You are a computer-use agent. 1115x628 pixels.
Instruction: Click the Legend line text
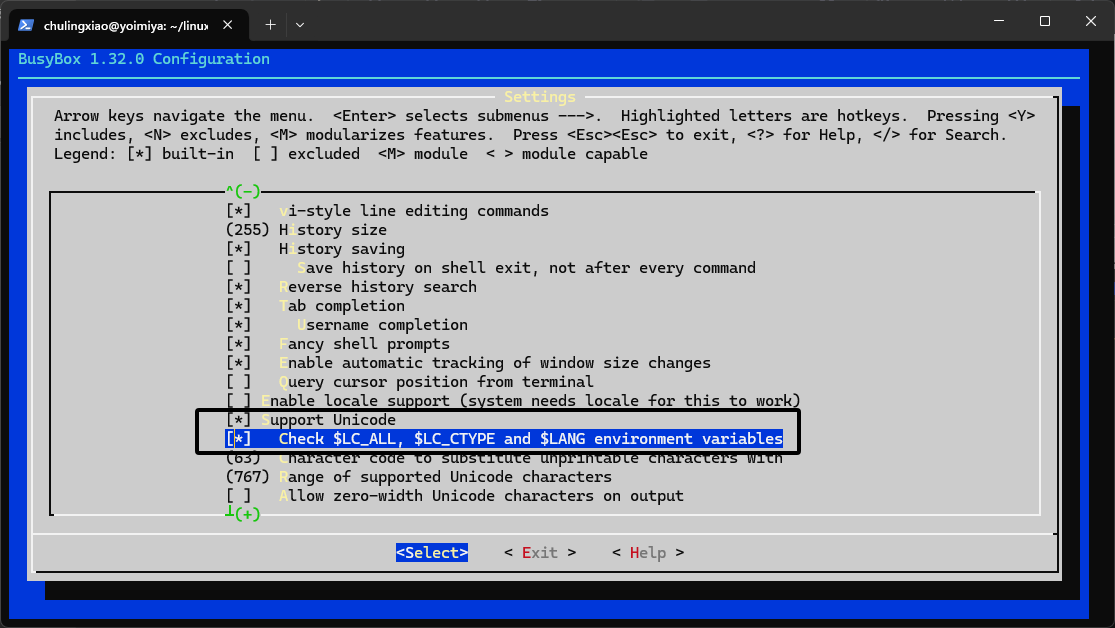coord(351,154)
